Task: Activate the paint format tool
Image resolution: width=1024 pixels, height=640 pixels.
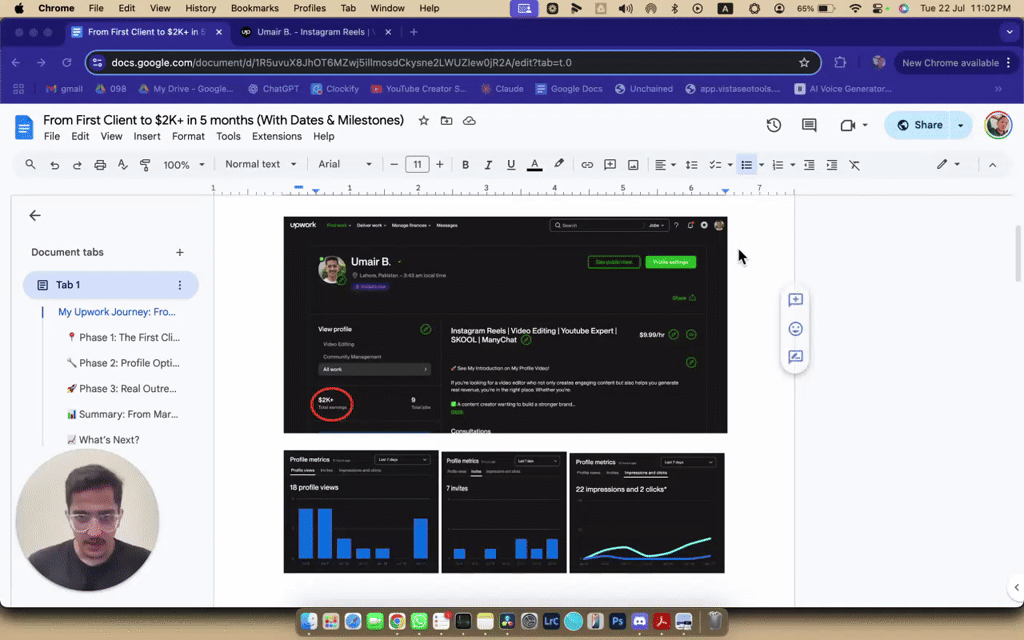Action: pyautogui.click(x=145, y=165)
